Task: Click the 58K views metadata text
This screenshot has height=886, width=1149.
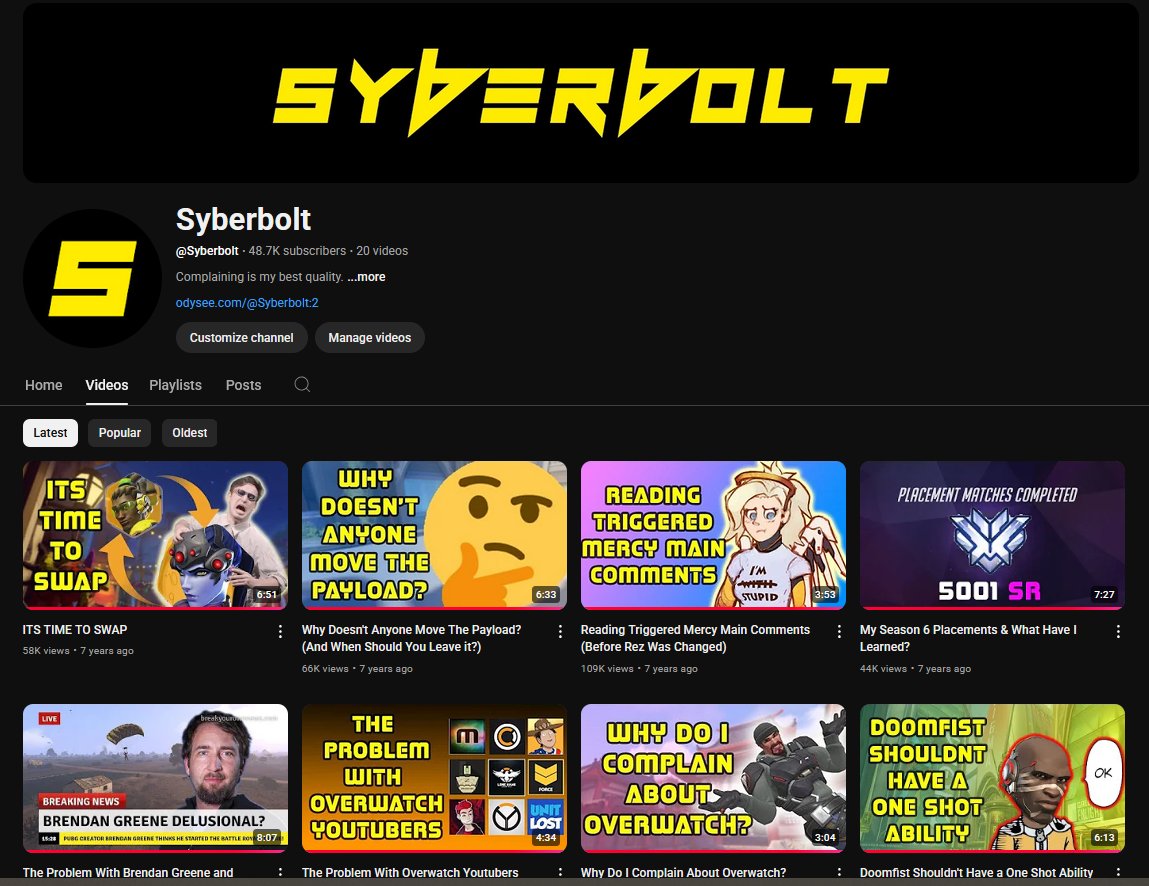Action: pos(46,651)
